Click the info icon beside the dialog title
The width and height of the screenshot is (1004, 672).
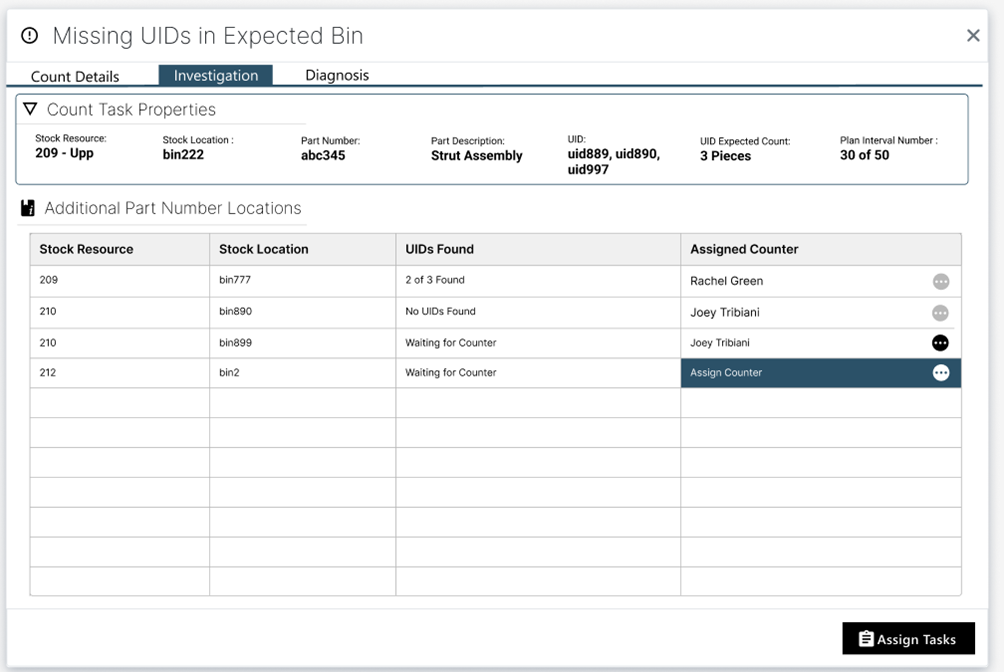click(x=29, y=35)
